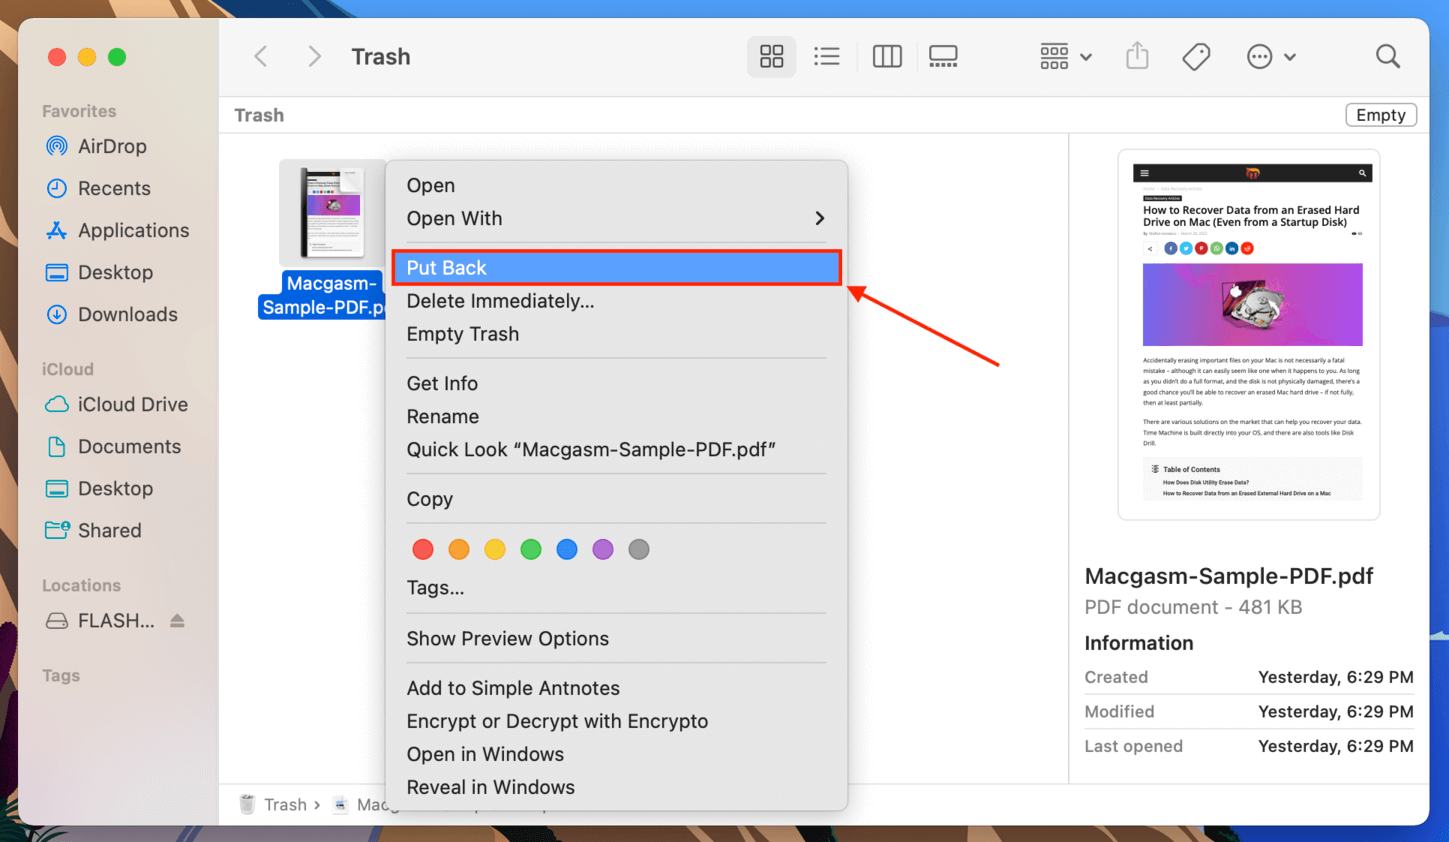The height and width of the screenshot is (842, 1449).
Task: Open Desktop under Favorites
Action: 100,272
